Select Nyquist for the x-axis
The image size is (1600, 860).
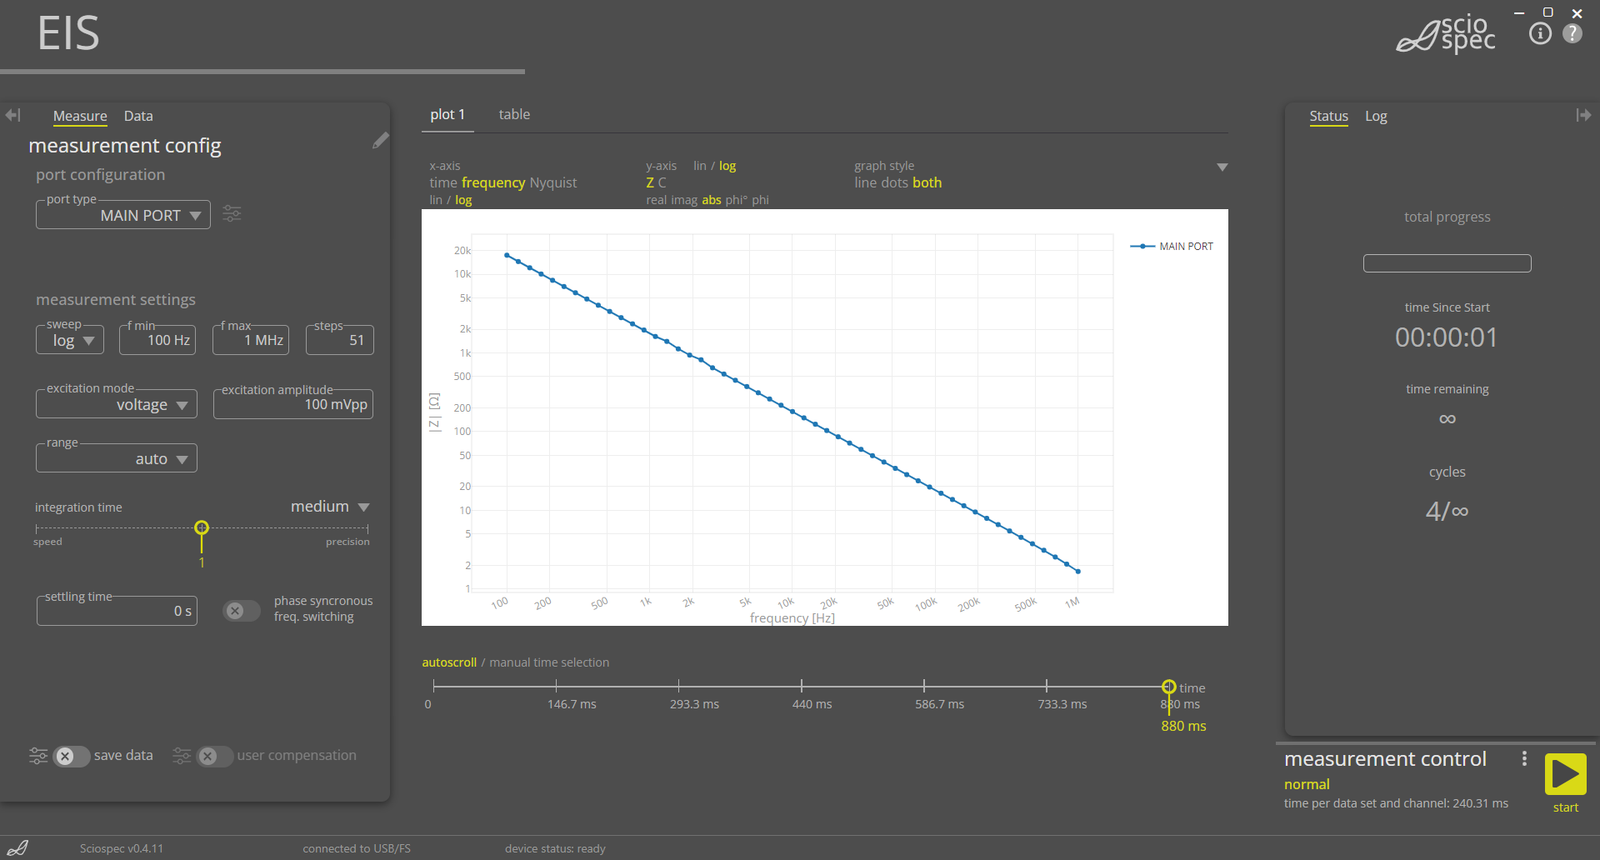553,183
